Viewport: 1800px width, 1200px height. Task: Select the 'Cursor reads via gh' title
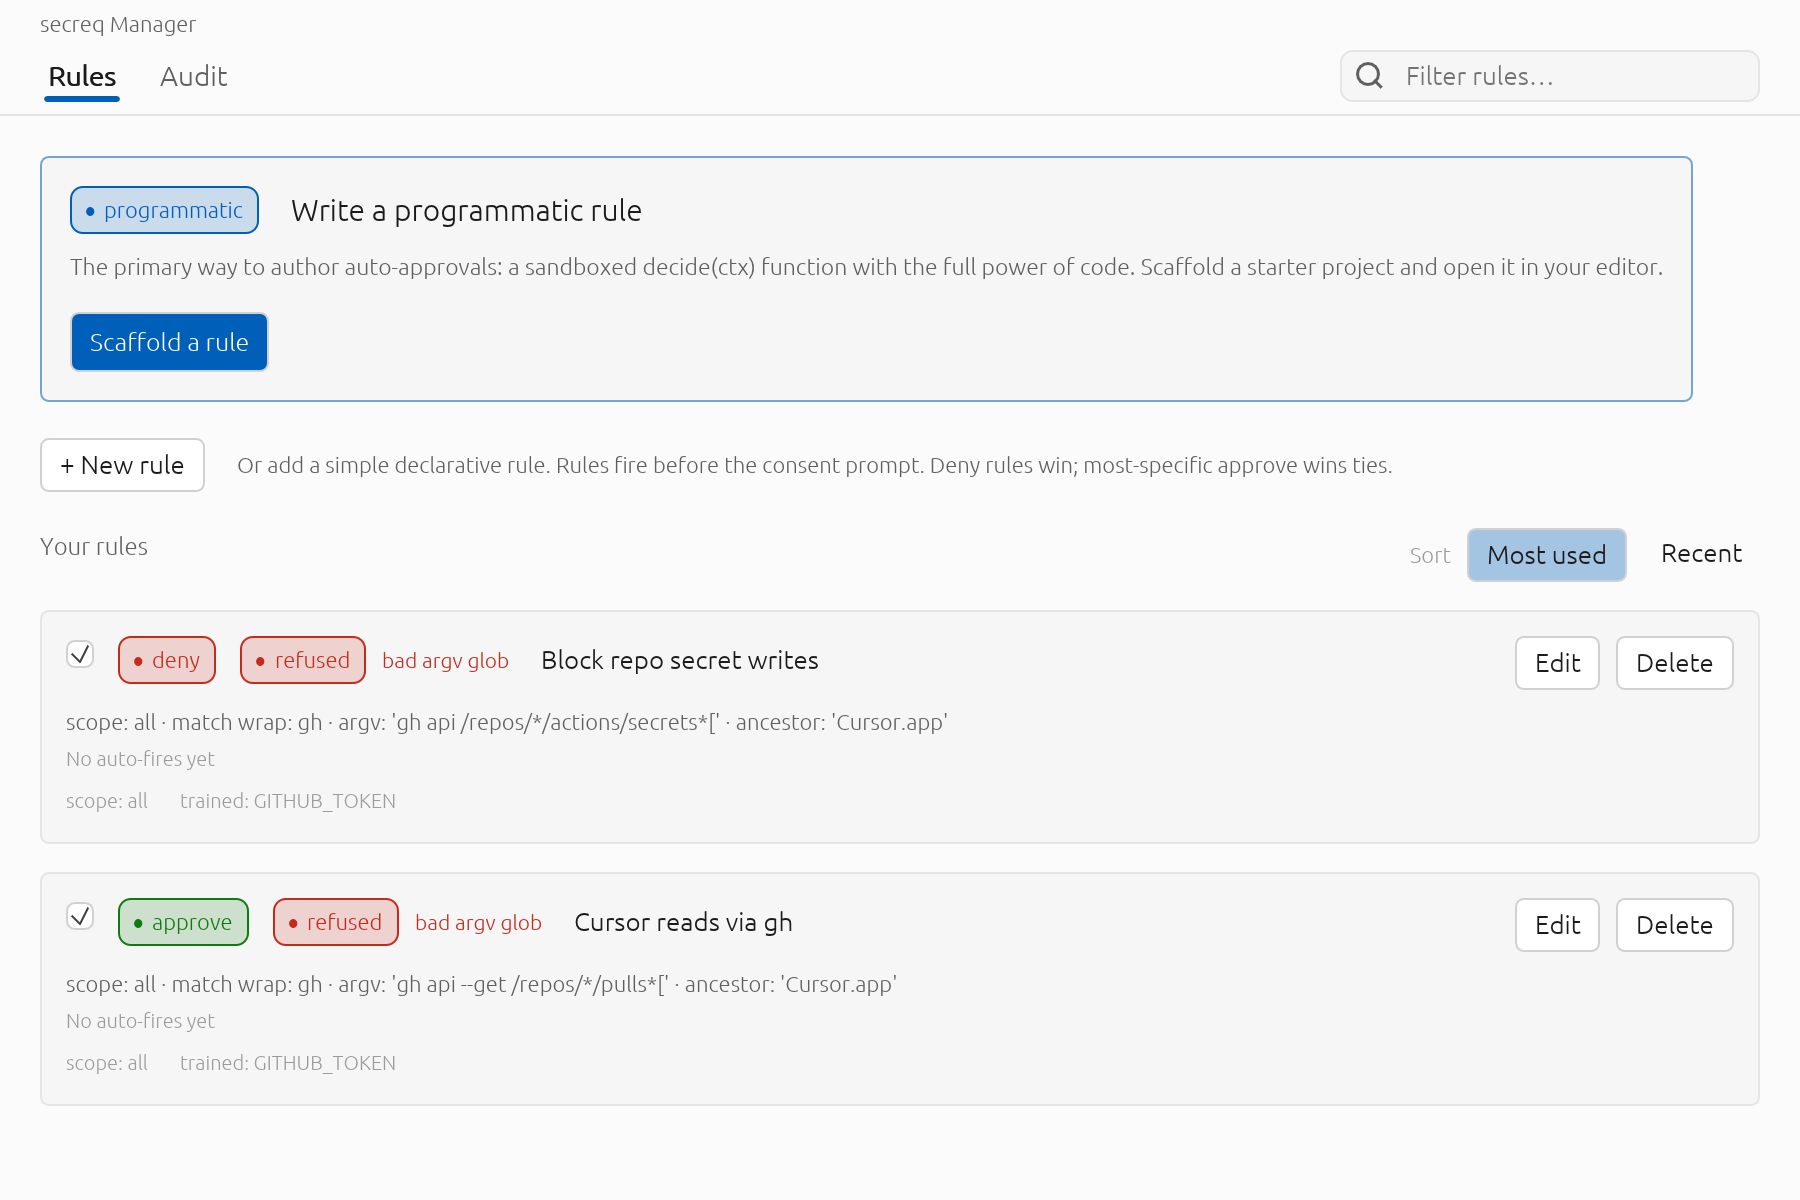point(683,922)
